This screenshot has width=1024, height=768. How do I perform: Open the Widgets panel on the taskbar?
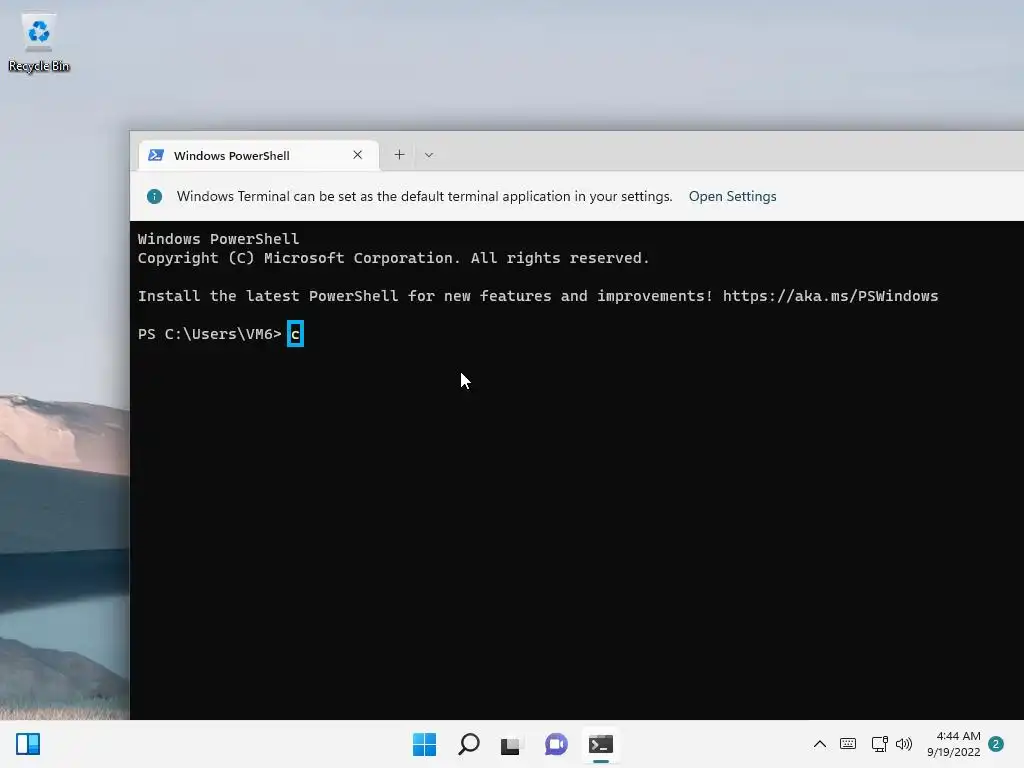point(28,744)
